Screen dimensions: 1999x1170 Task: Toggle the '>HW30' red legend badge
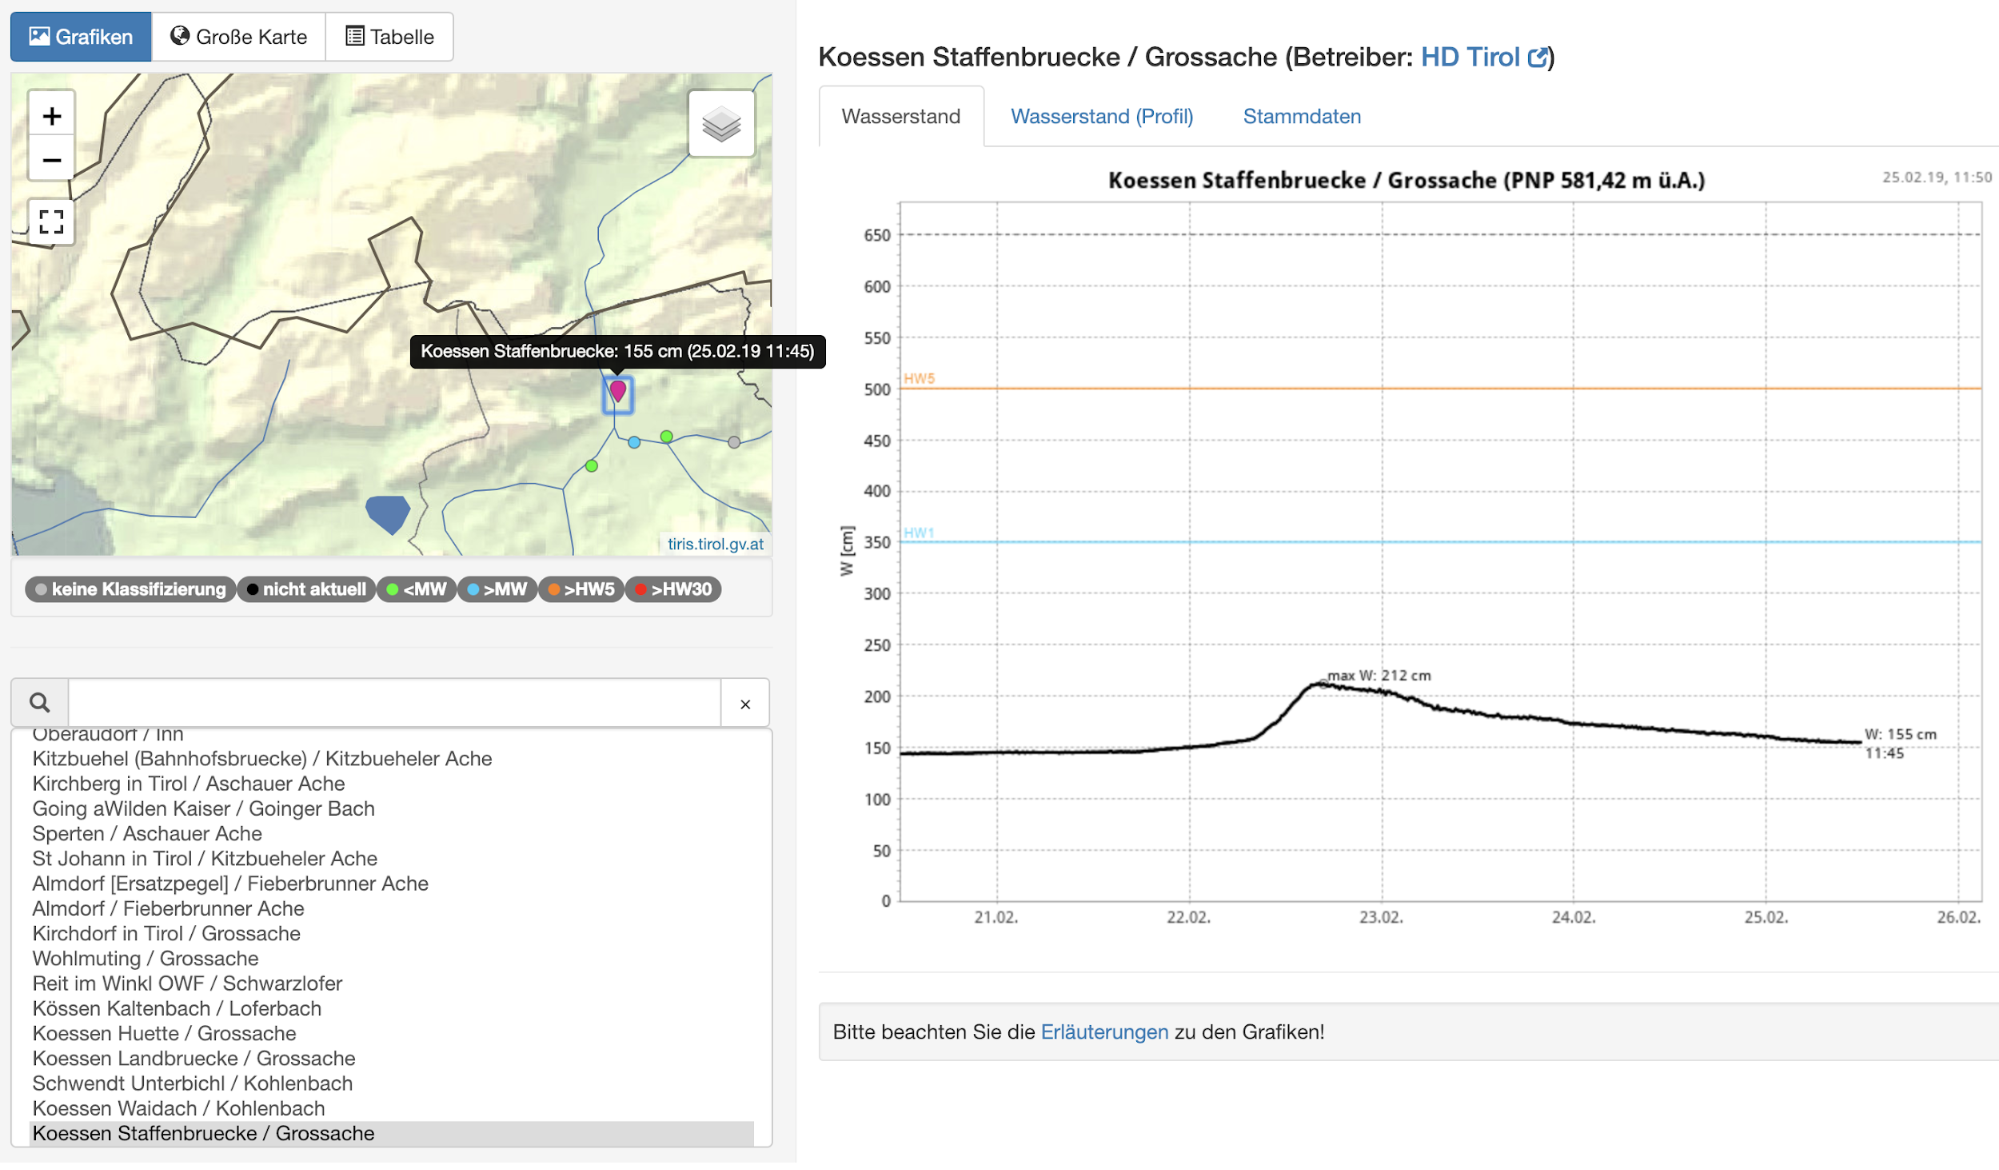point(673,589)
